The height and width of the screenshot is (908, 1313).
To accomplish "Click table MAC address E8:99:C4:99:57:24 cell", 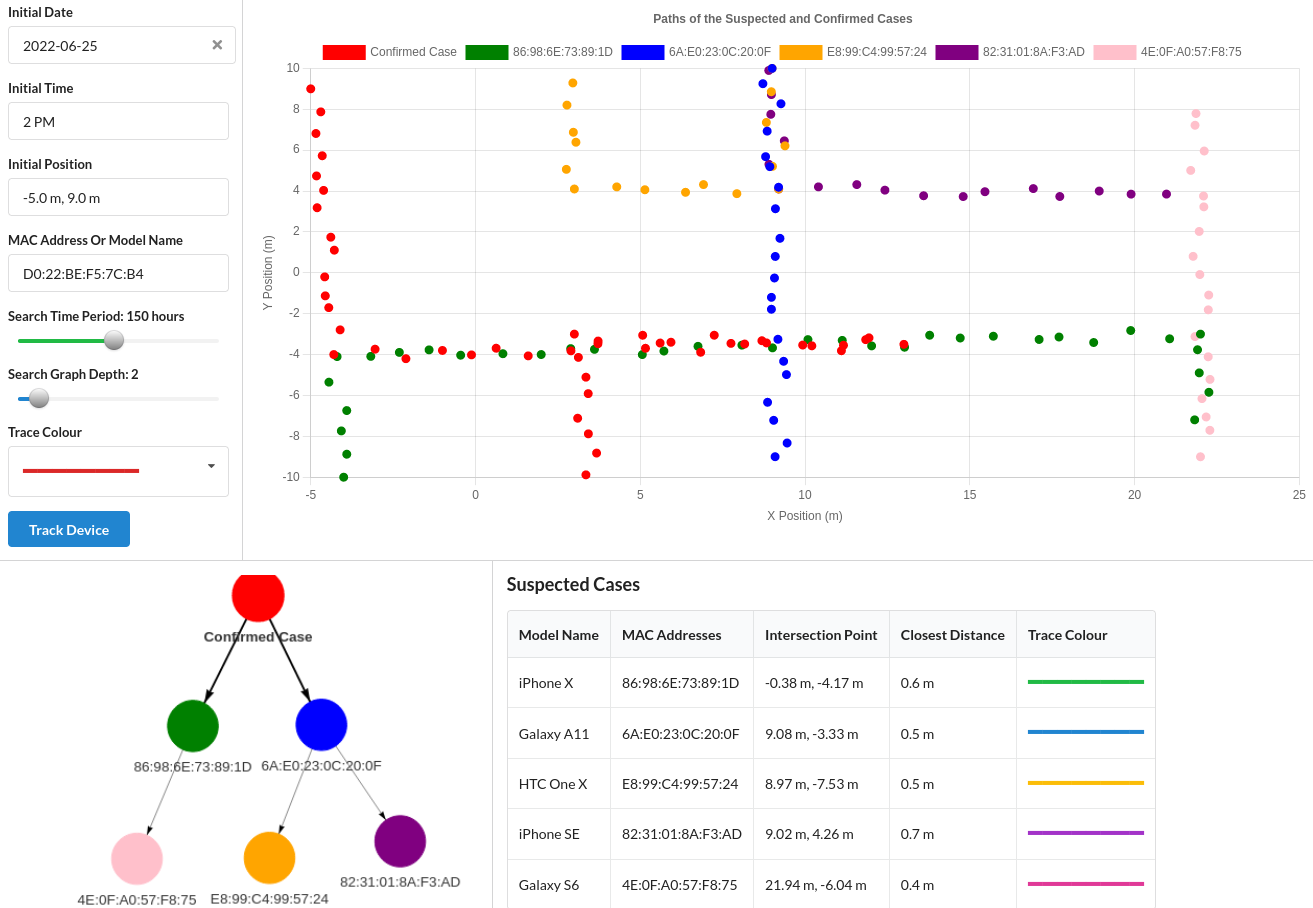I will pyautogui.click(x=680, y=783).
